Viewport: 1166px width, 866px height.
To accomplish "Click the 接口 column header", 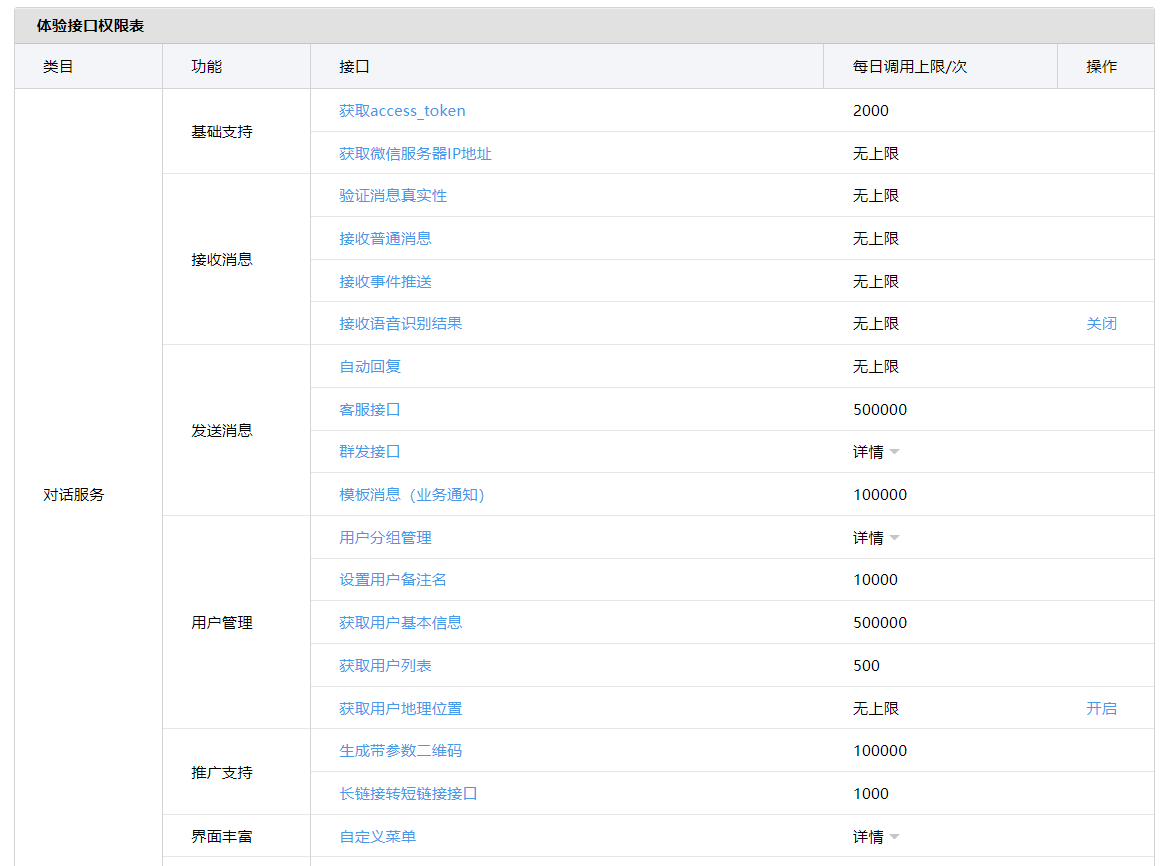I will pyautogui.click(x=354, y=66).
